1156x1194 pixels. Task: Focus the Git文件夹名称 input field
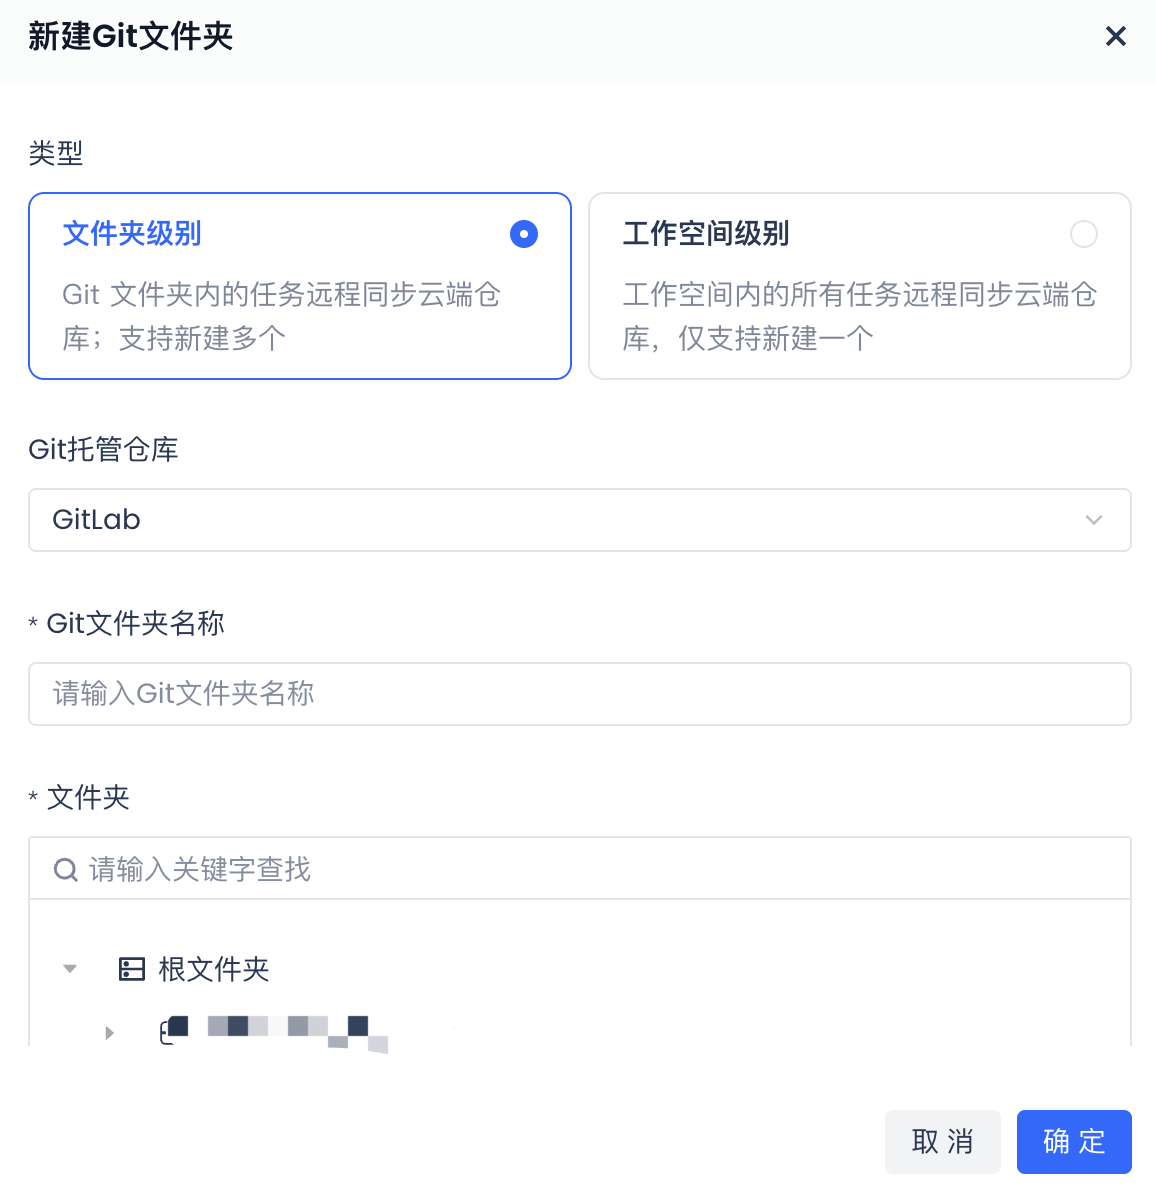(x=580, y=694)
